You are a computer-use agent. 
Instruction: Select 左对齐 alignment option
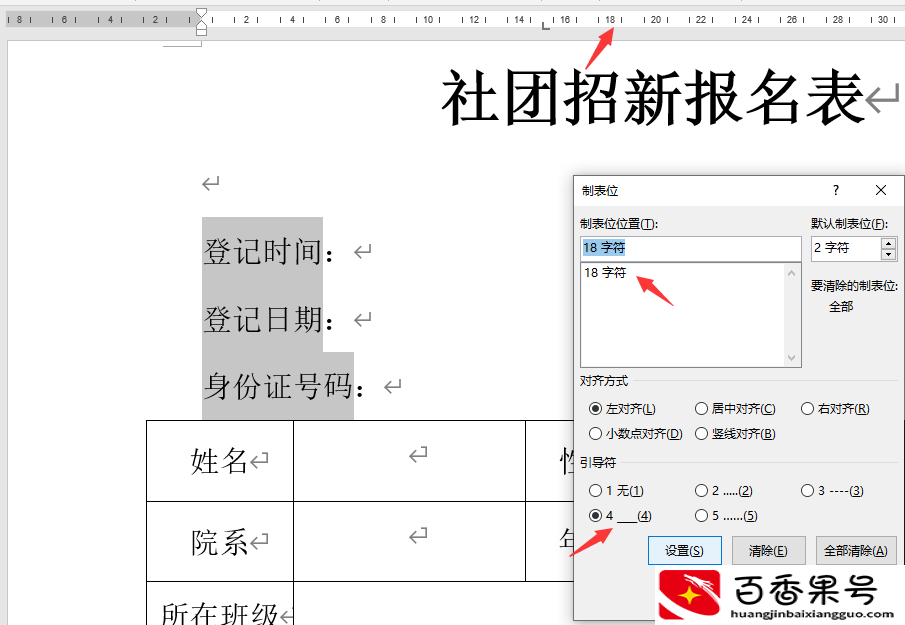[x=622, y=409]
